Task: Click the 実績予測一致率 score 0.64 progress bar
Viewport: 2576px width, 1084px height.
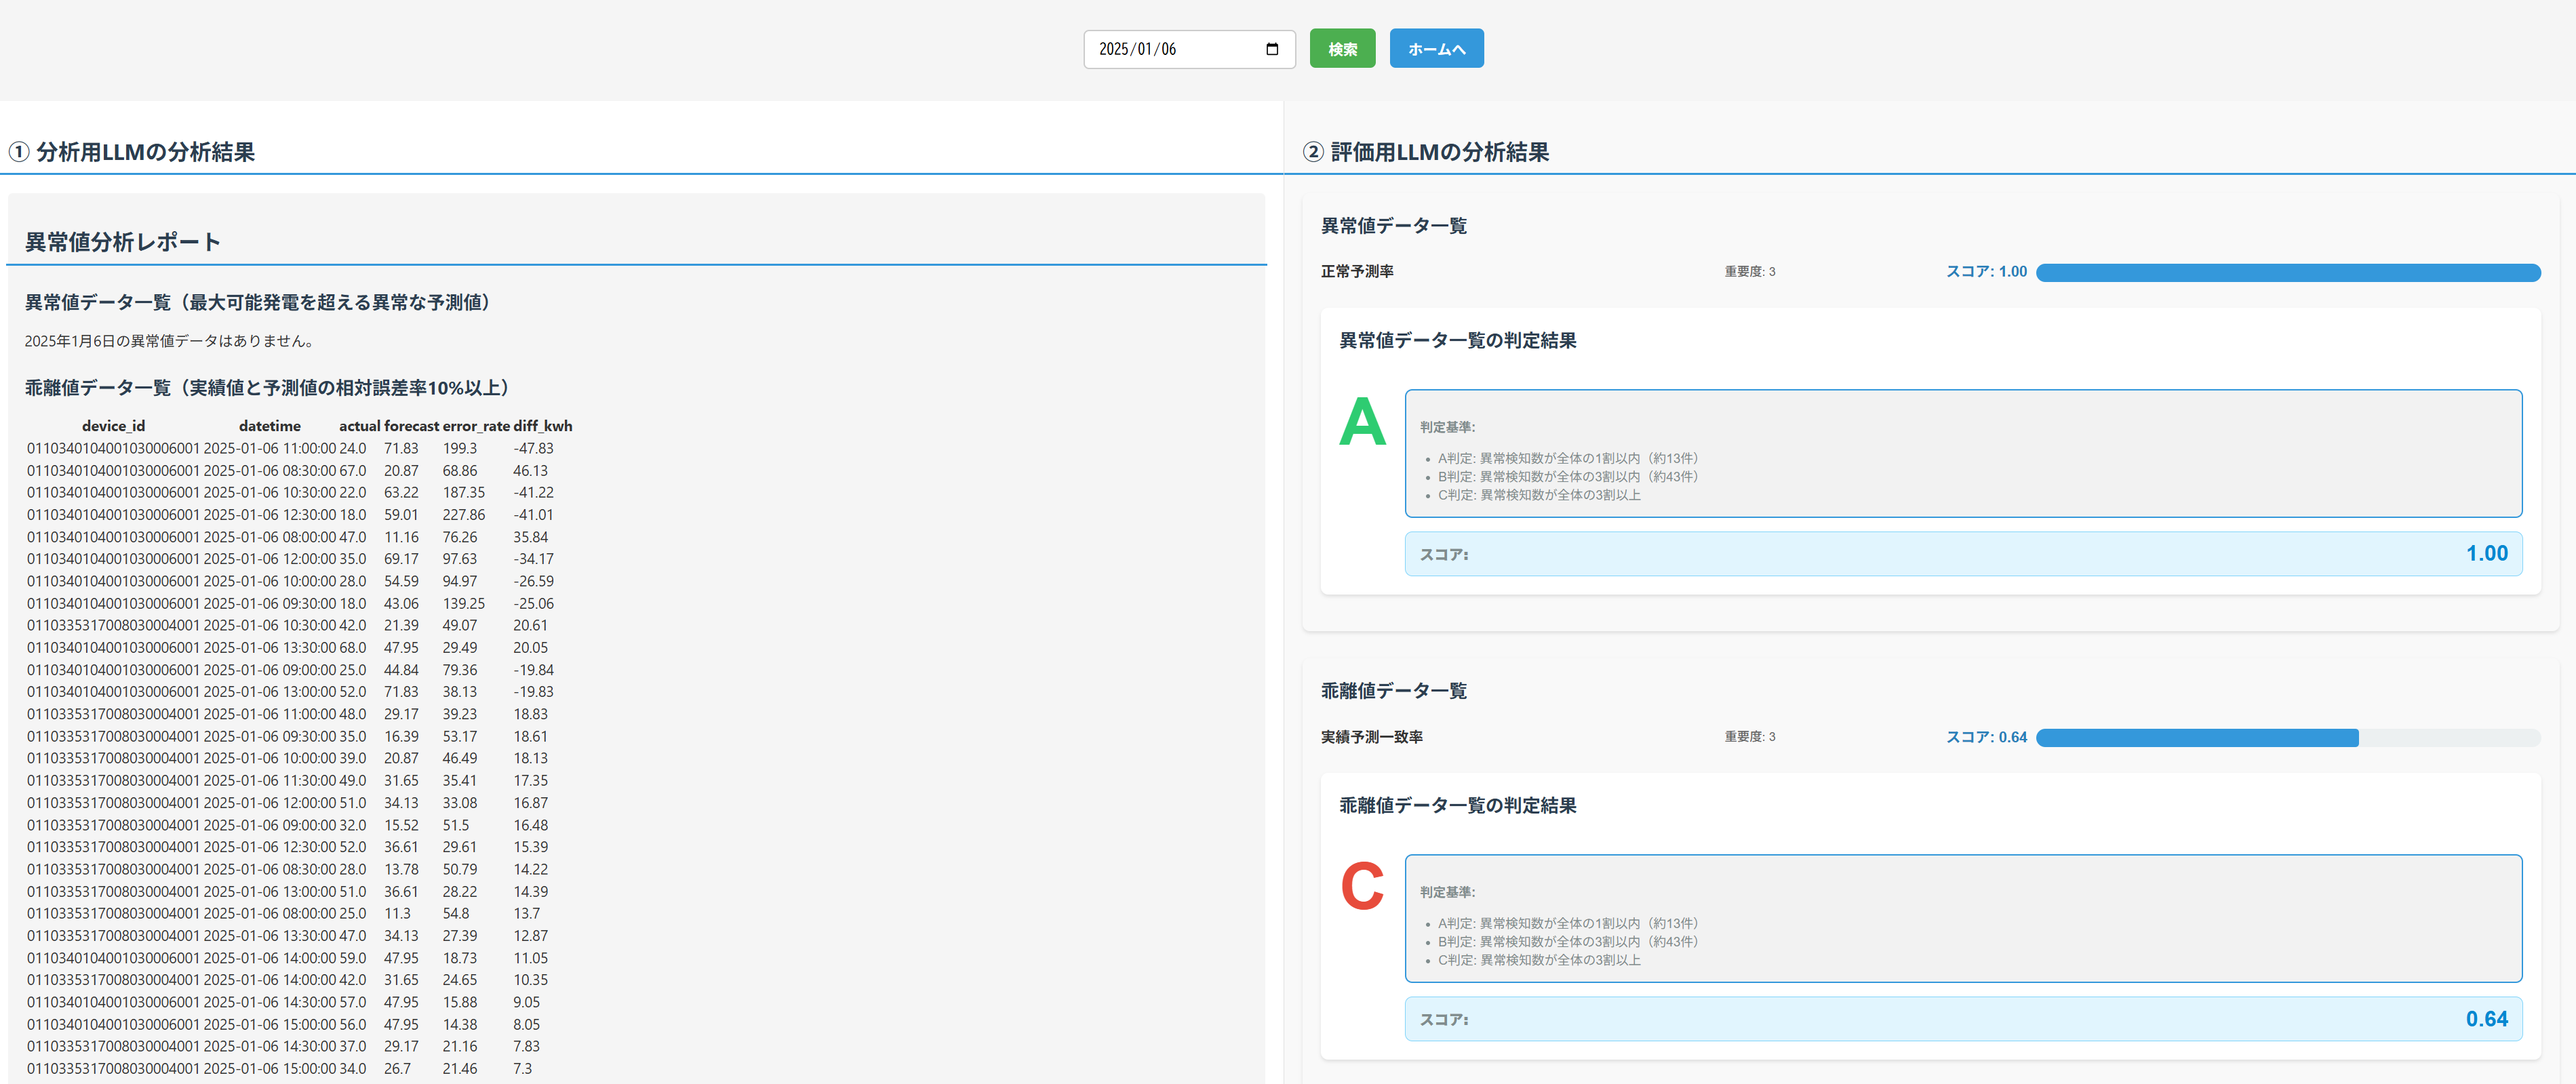Action: coord(2287,738)
